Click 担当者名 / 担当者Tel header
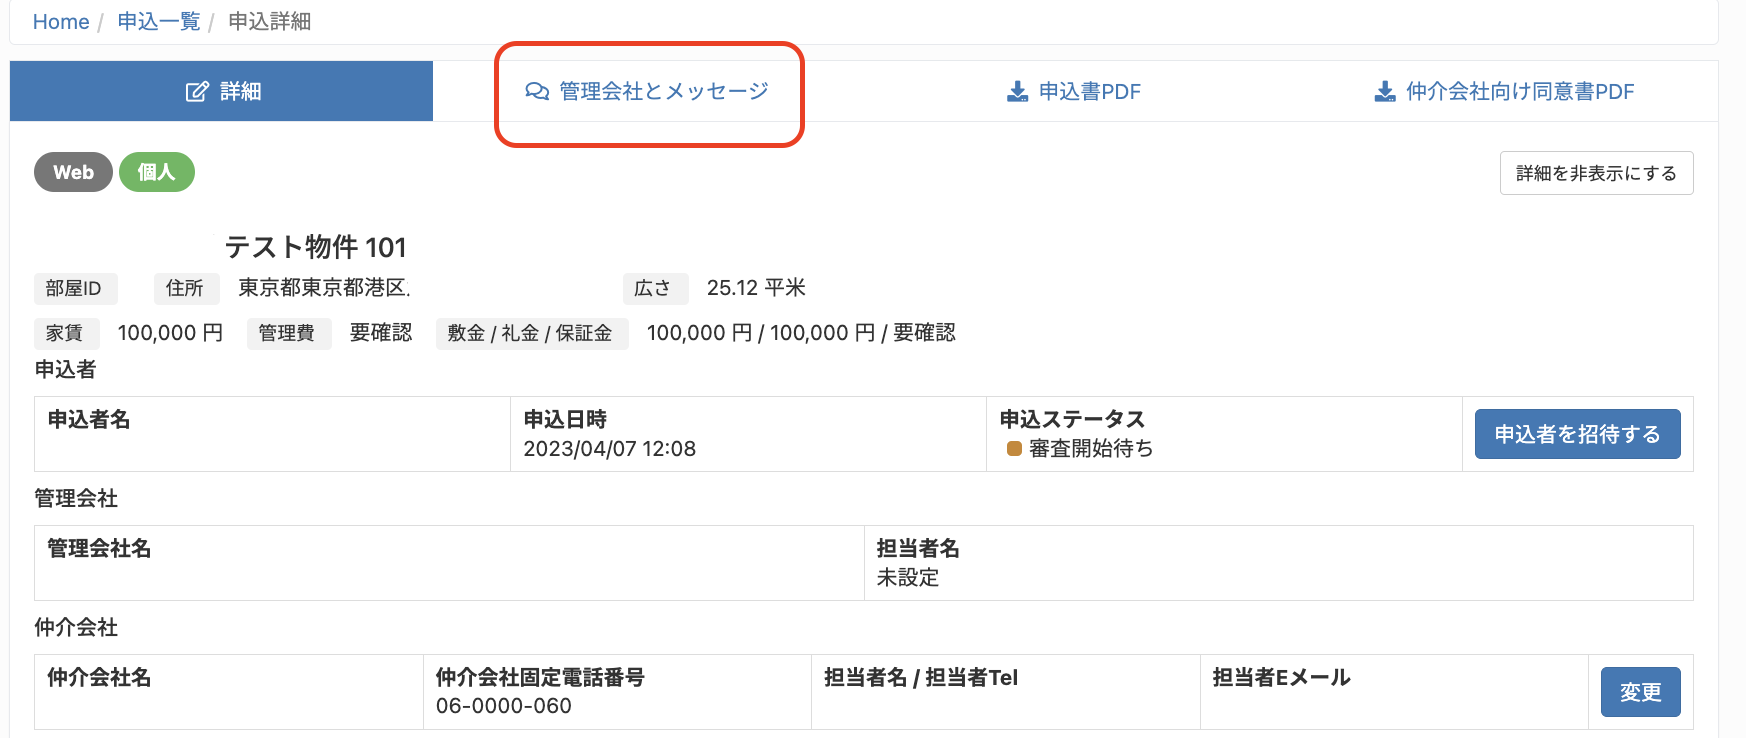 coord(921,678)
